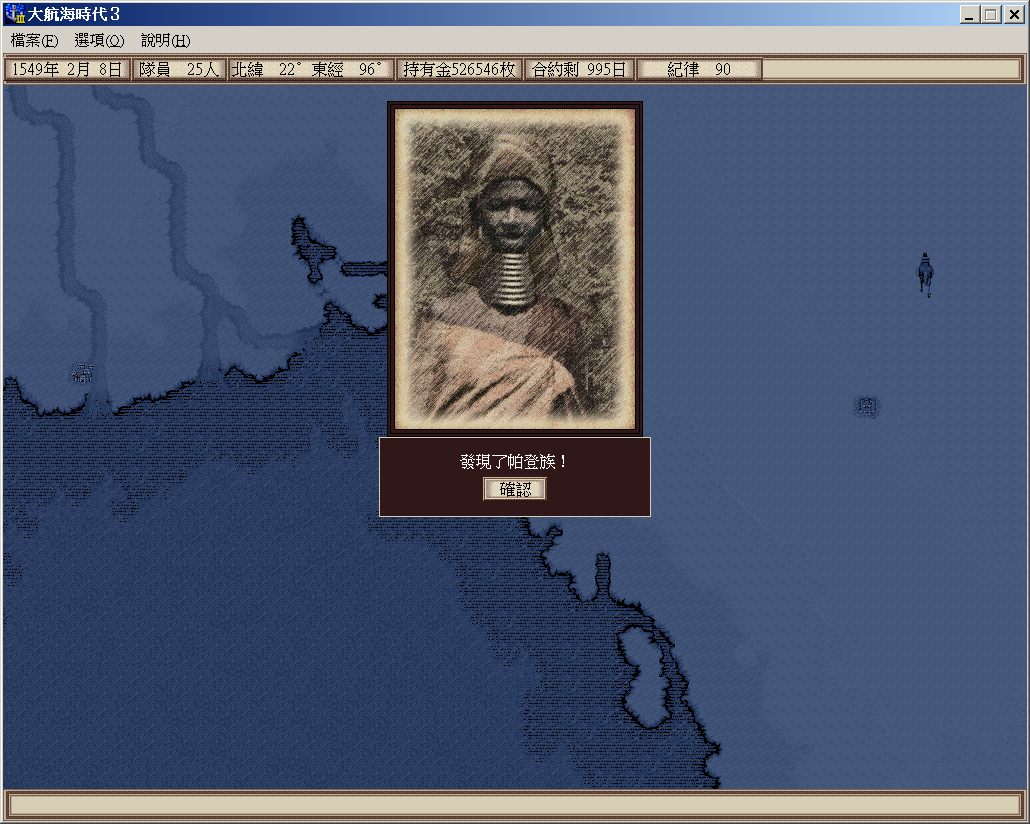Click the contract remaining days 合約剩 995日

pyautogui.click(x=579, y=70)
